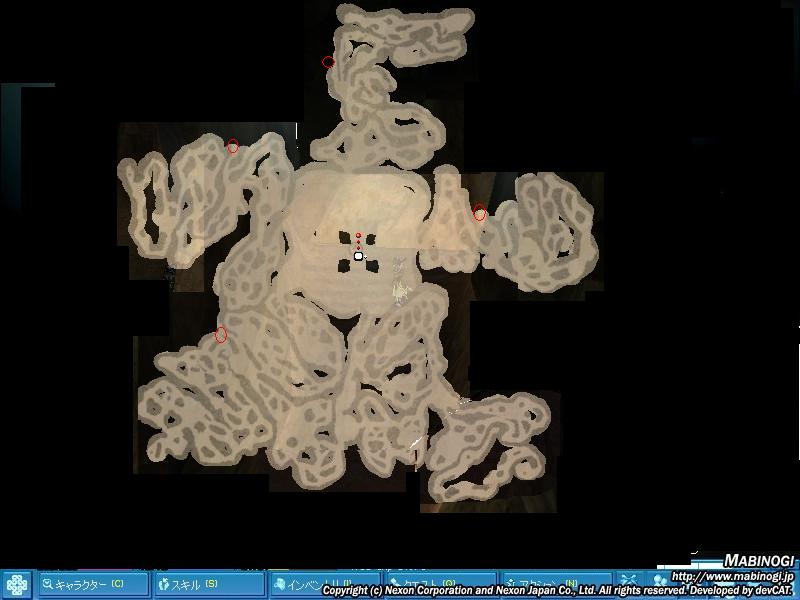Click the crossed-tools icon in bottom bar
Viewport: 800px width, 600px height.
point(630,582)
